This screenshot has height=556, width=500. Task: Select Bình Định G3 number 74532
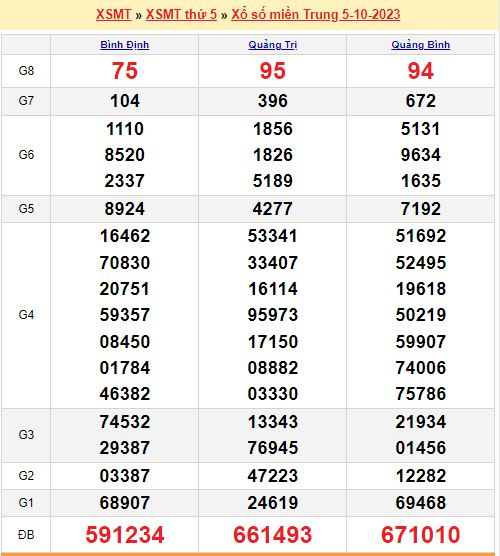[x=125, y=422]
